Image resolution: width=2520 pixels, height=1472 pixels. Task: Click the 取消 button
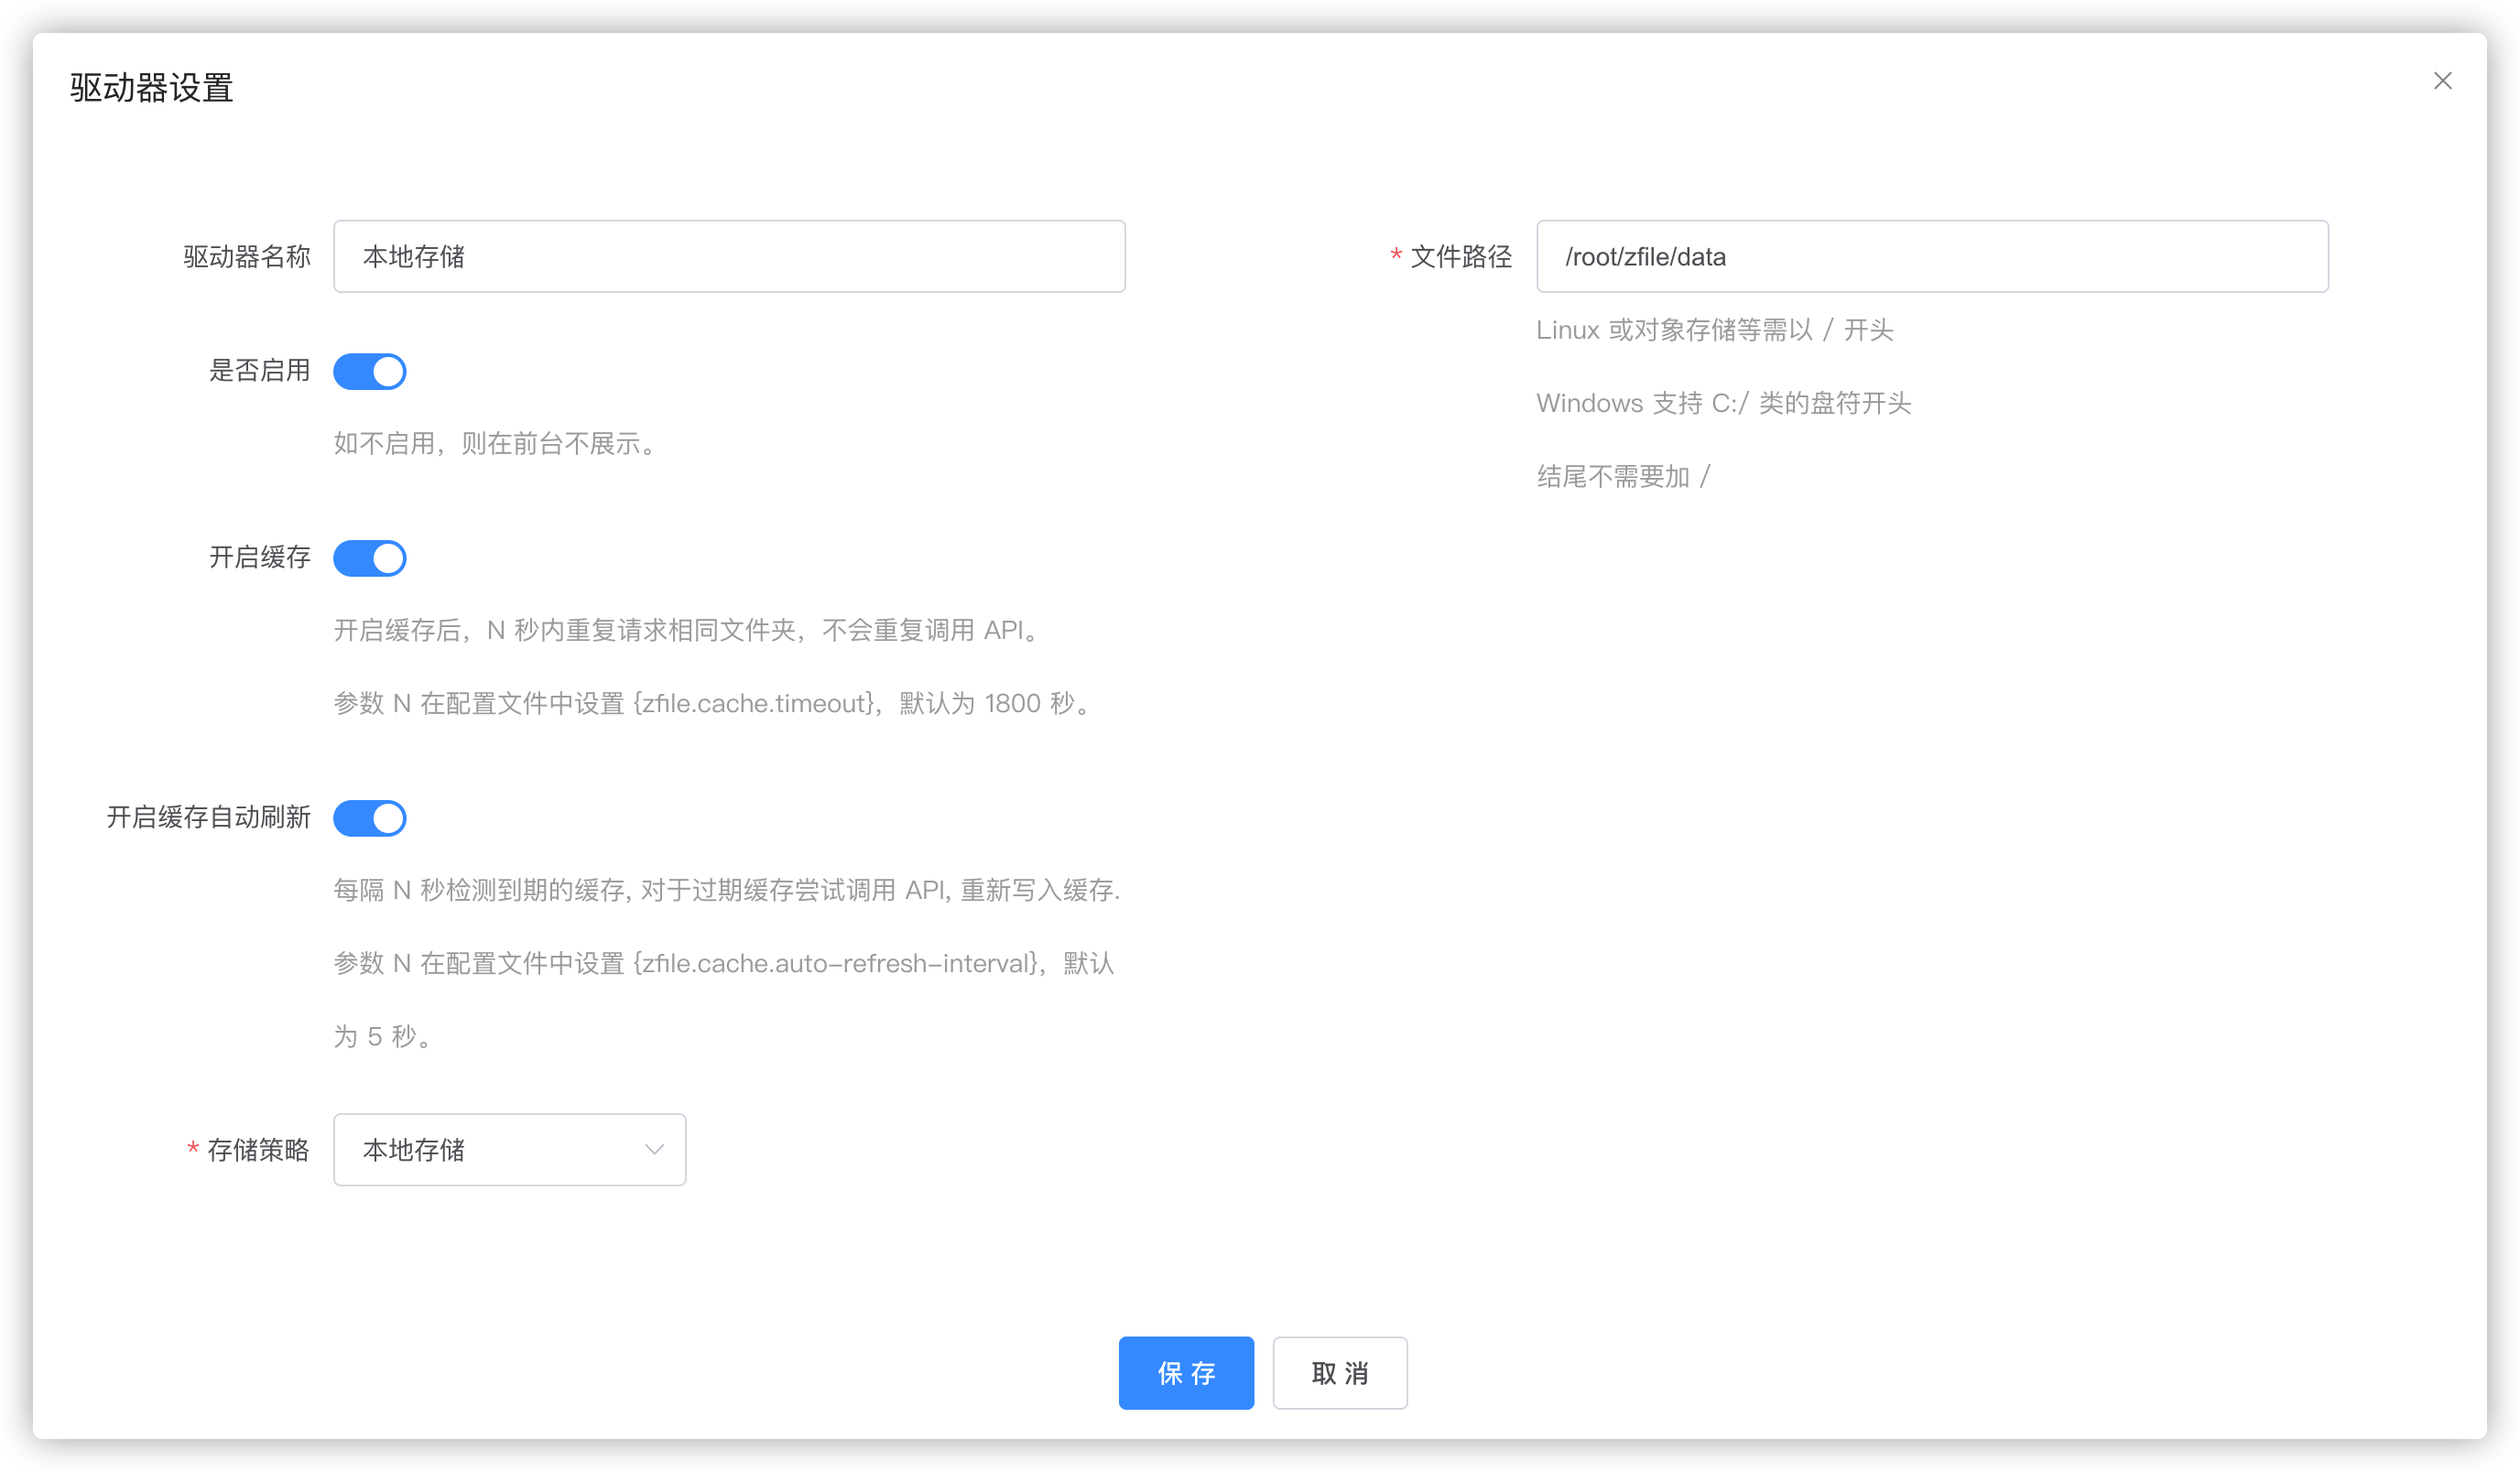click(x=1339, y=1373)
